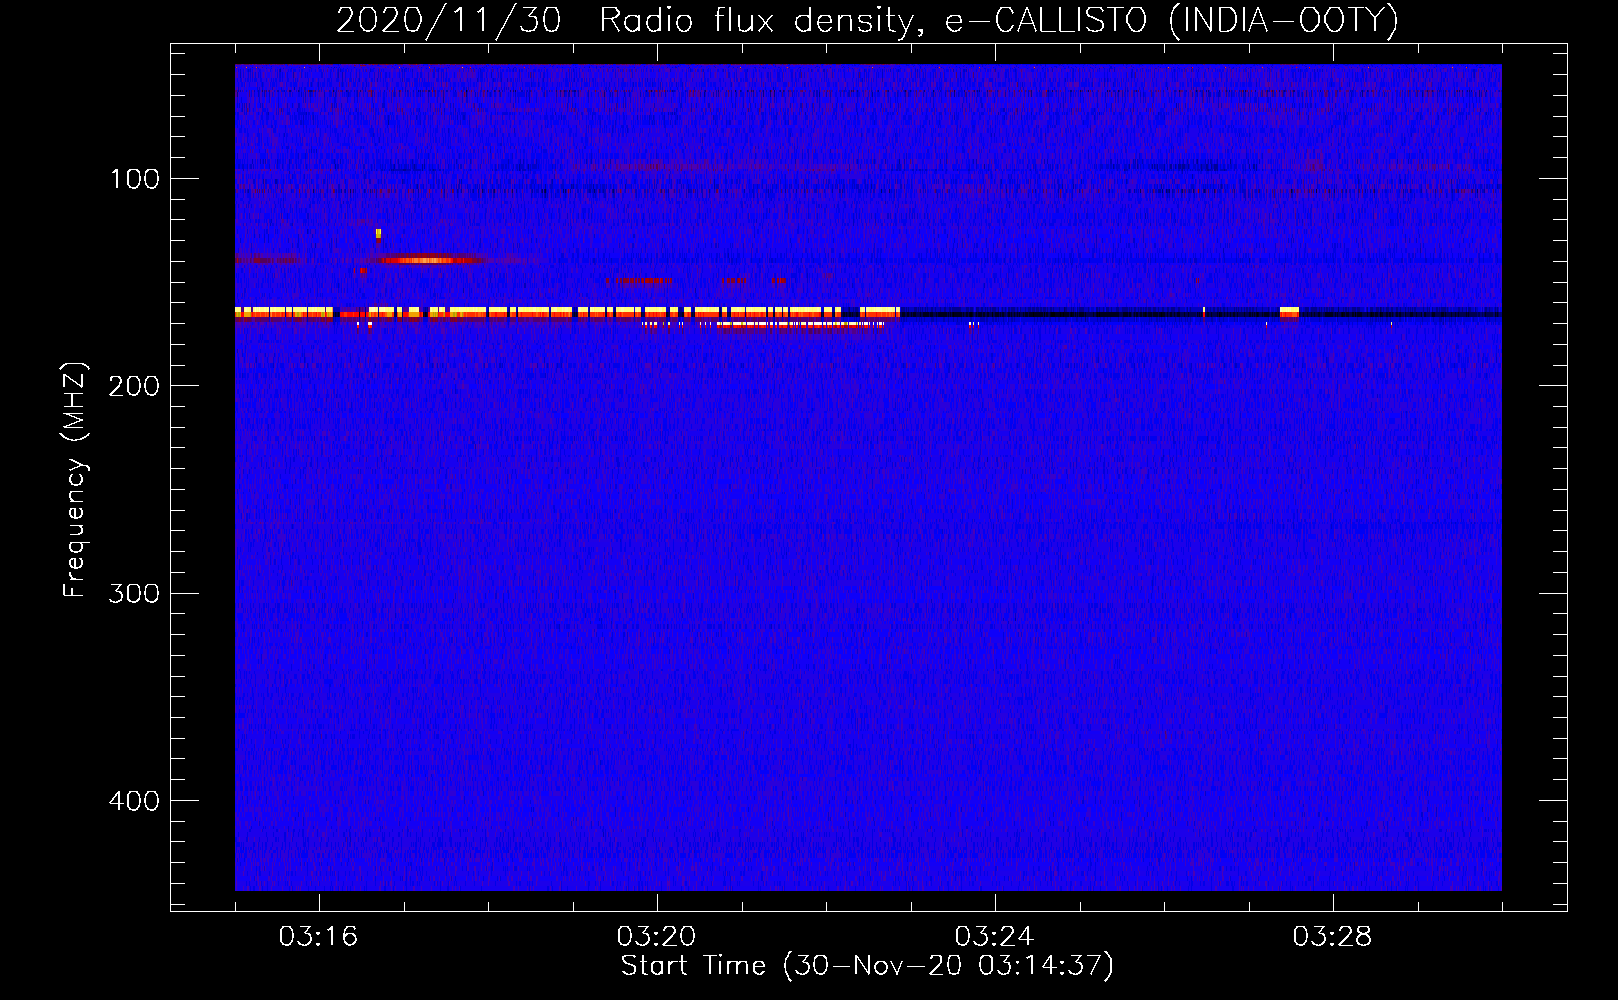Screen dimensions: 1618x1000
Task: Click the plot title text '2020/11/30 Radio flux density'
Action: tap(625, 20)
